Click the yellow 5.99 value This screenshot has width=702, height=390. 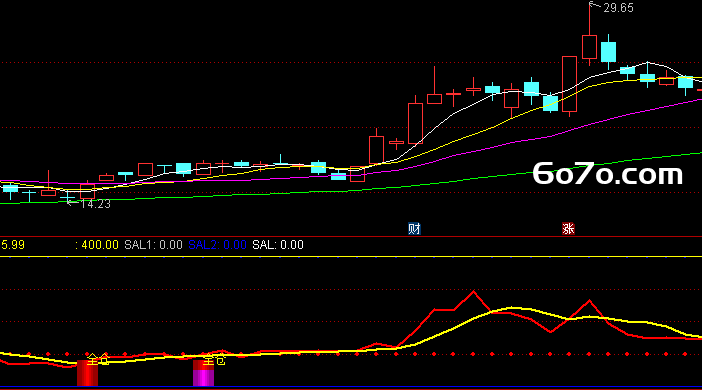coord(13,245)
